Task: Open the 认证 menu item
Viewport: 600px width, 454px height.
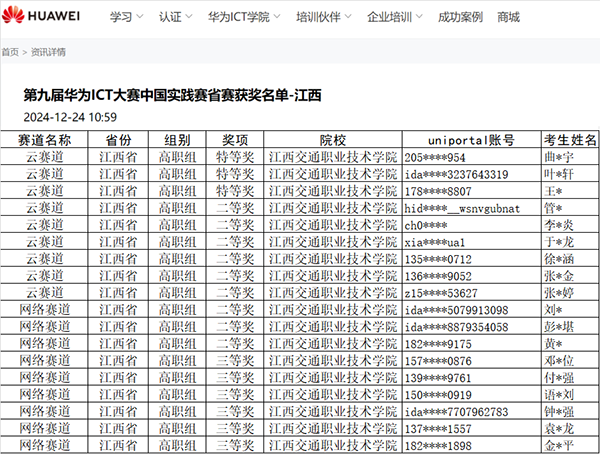Action: click(x=170, y=17)
